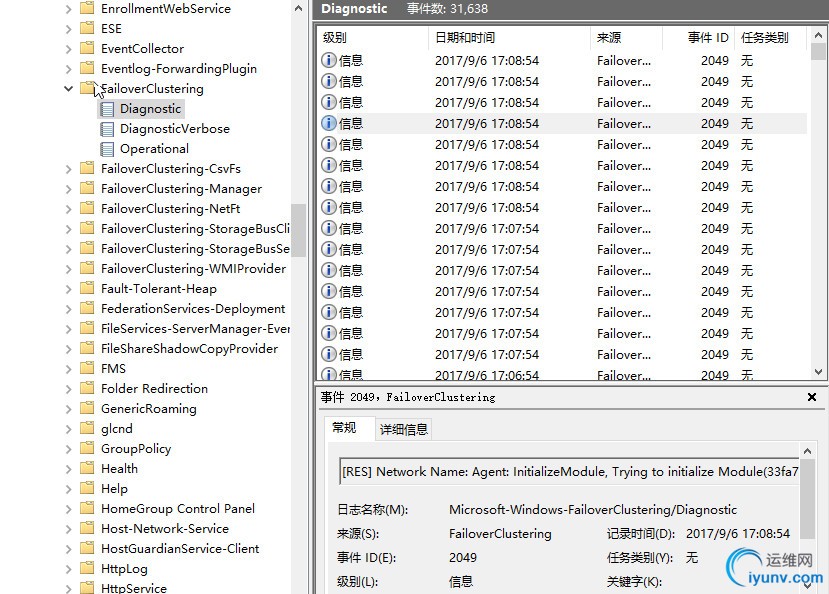Click 'Microsoft-Windows-FailoverClustering/Diagnostic' log name value
Screen dimensions: 829x594
coord(593,510)
